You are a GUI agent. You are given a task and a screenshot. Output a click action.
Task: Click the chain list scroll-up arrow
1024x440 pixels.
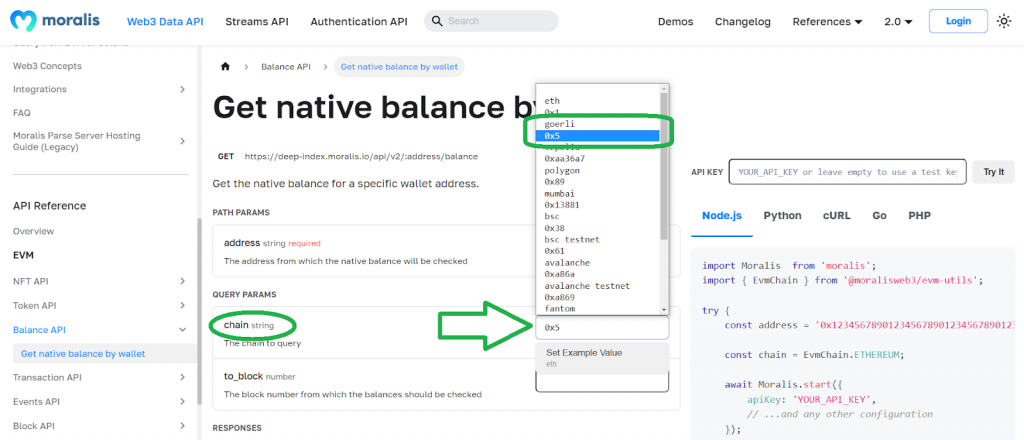[x=664, y=88]
